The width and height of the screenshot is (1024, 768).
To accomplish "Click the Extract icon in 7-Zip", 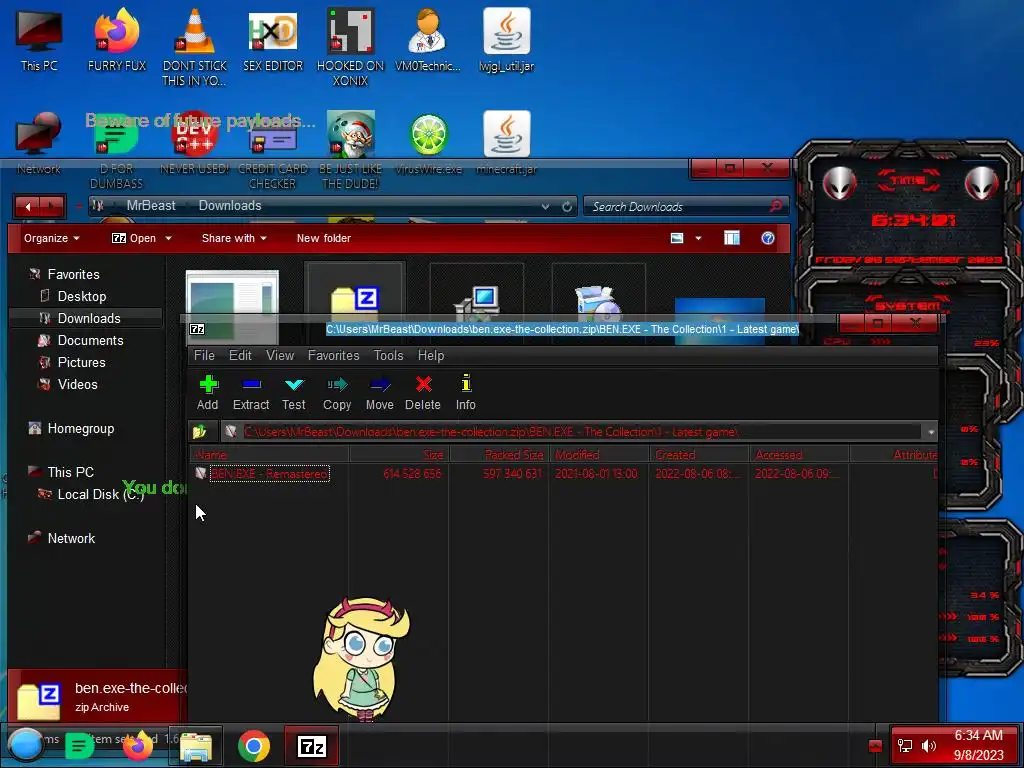I will (251, 392).
